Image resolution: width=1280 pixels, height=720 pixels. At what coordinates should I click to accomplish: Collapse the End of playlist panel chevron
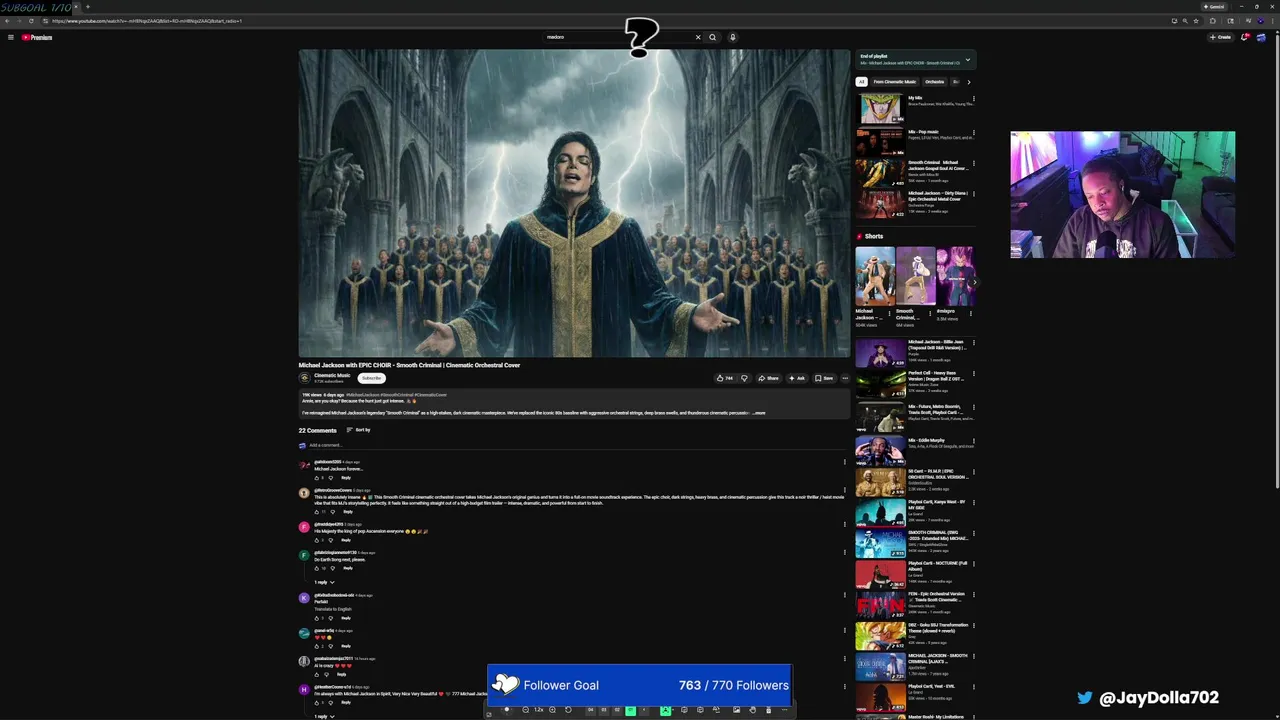tap(967, 60)
